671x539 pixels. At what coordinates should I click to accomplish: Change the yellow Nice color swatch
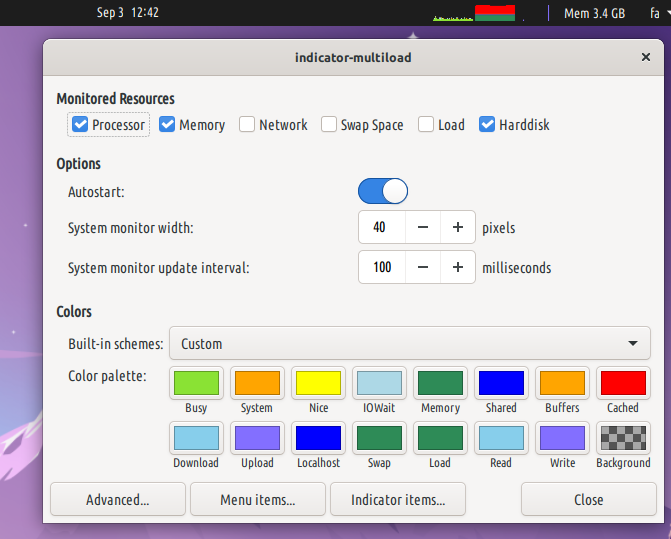pyautogui.click(x=318, y=383)
